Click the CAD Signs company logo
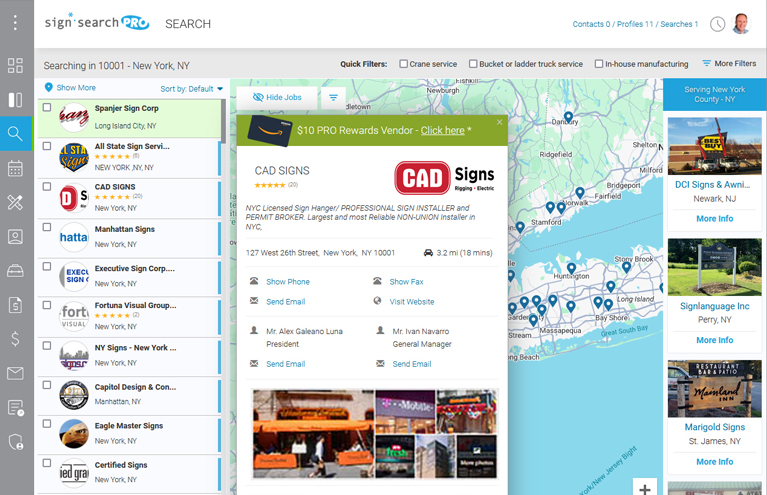This screenshot has height=495, width=767. (x=445, y=178)
